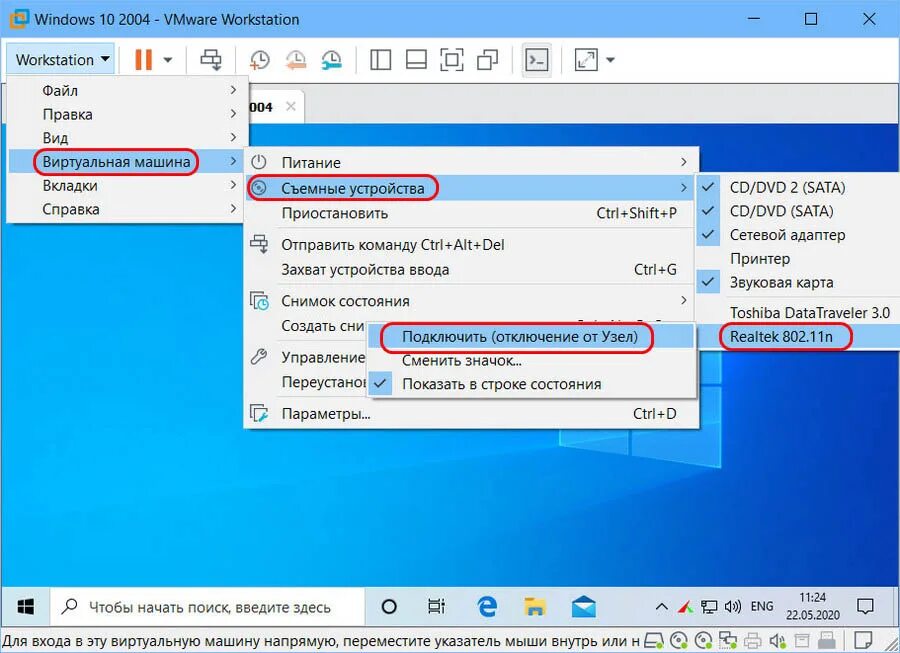Click first CD/DVD icon in VMware status bar
This screenshot has height=653, width=900.
point(678,640)
